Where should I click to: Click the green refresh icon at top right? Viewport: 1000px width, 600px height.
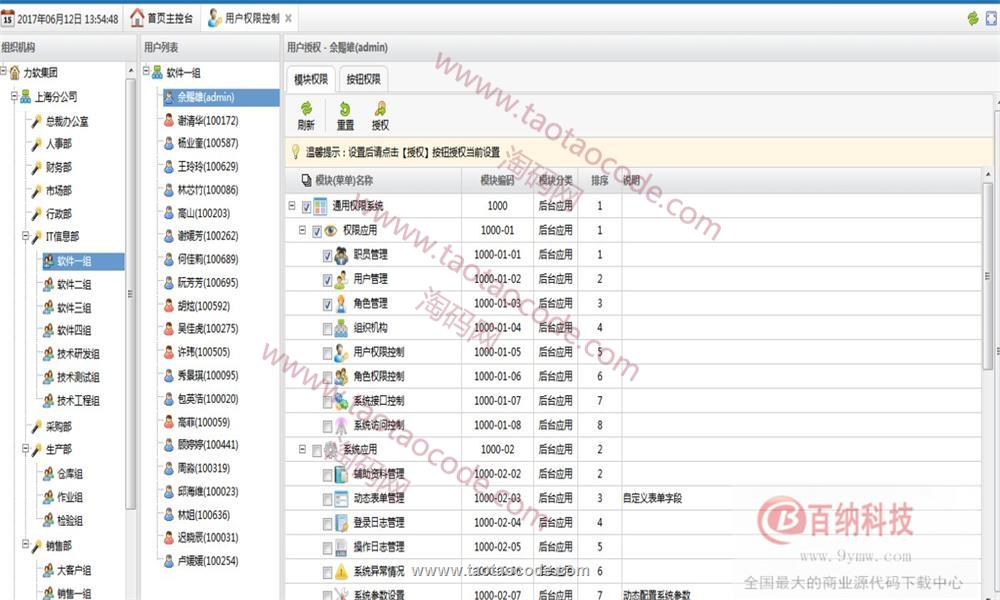(972, 18)
